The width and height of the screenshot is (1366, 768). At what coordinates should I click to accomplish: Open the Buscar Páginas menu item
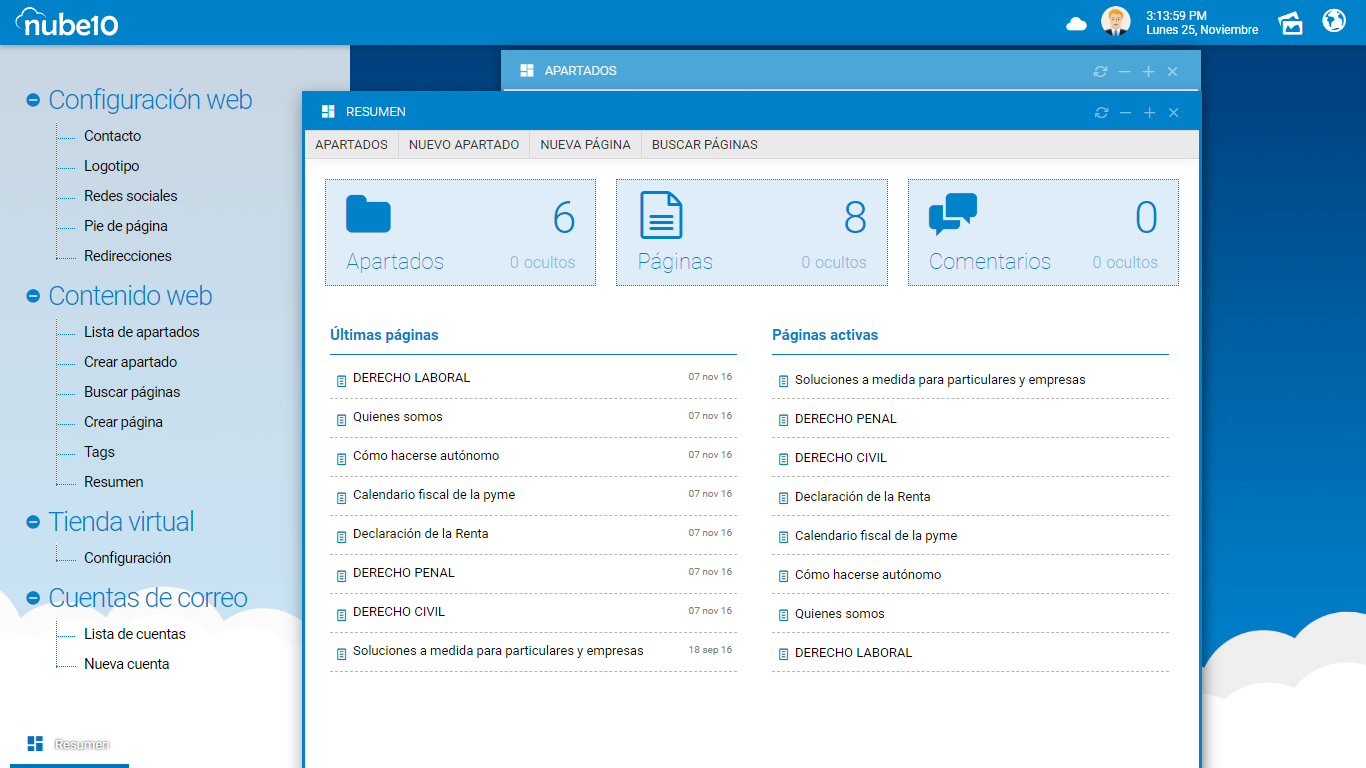coord(704,145)
